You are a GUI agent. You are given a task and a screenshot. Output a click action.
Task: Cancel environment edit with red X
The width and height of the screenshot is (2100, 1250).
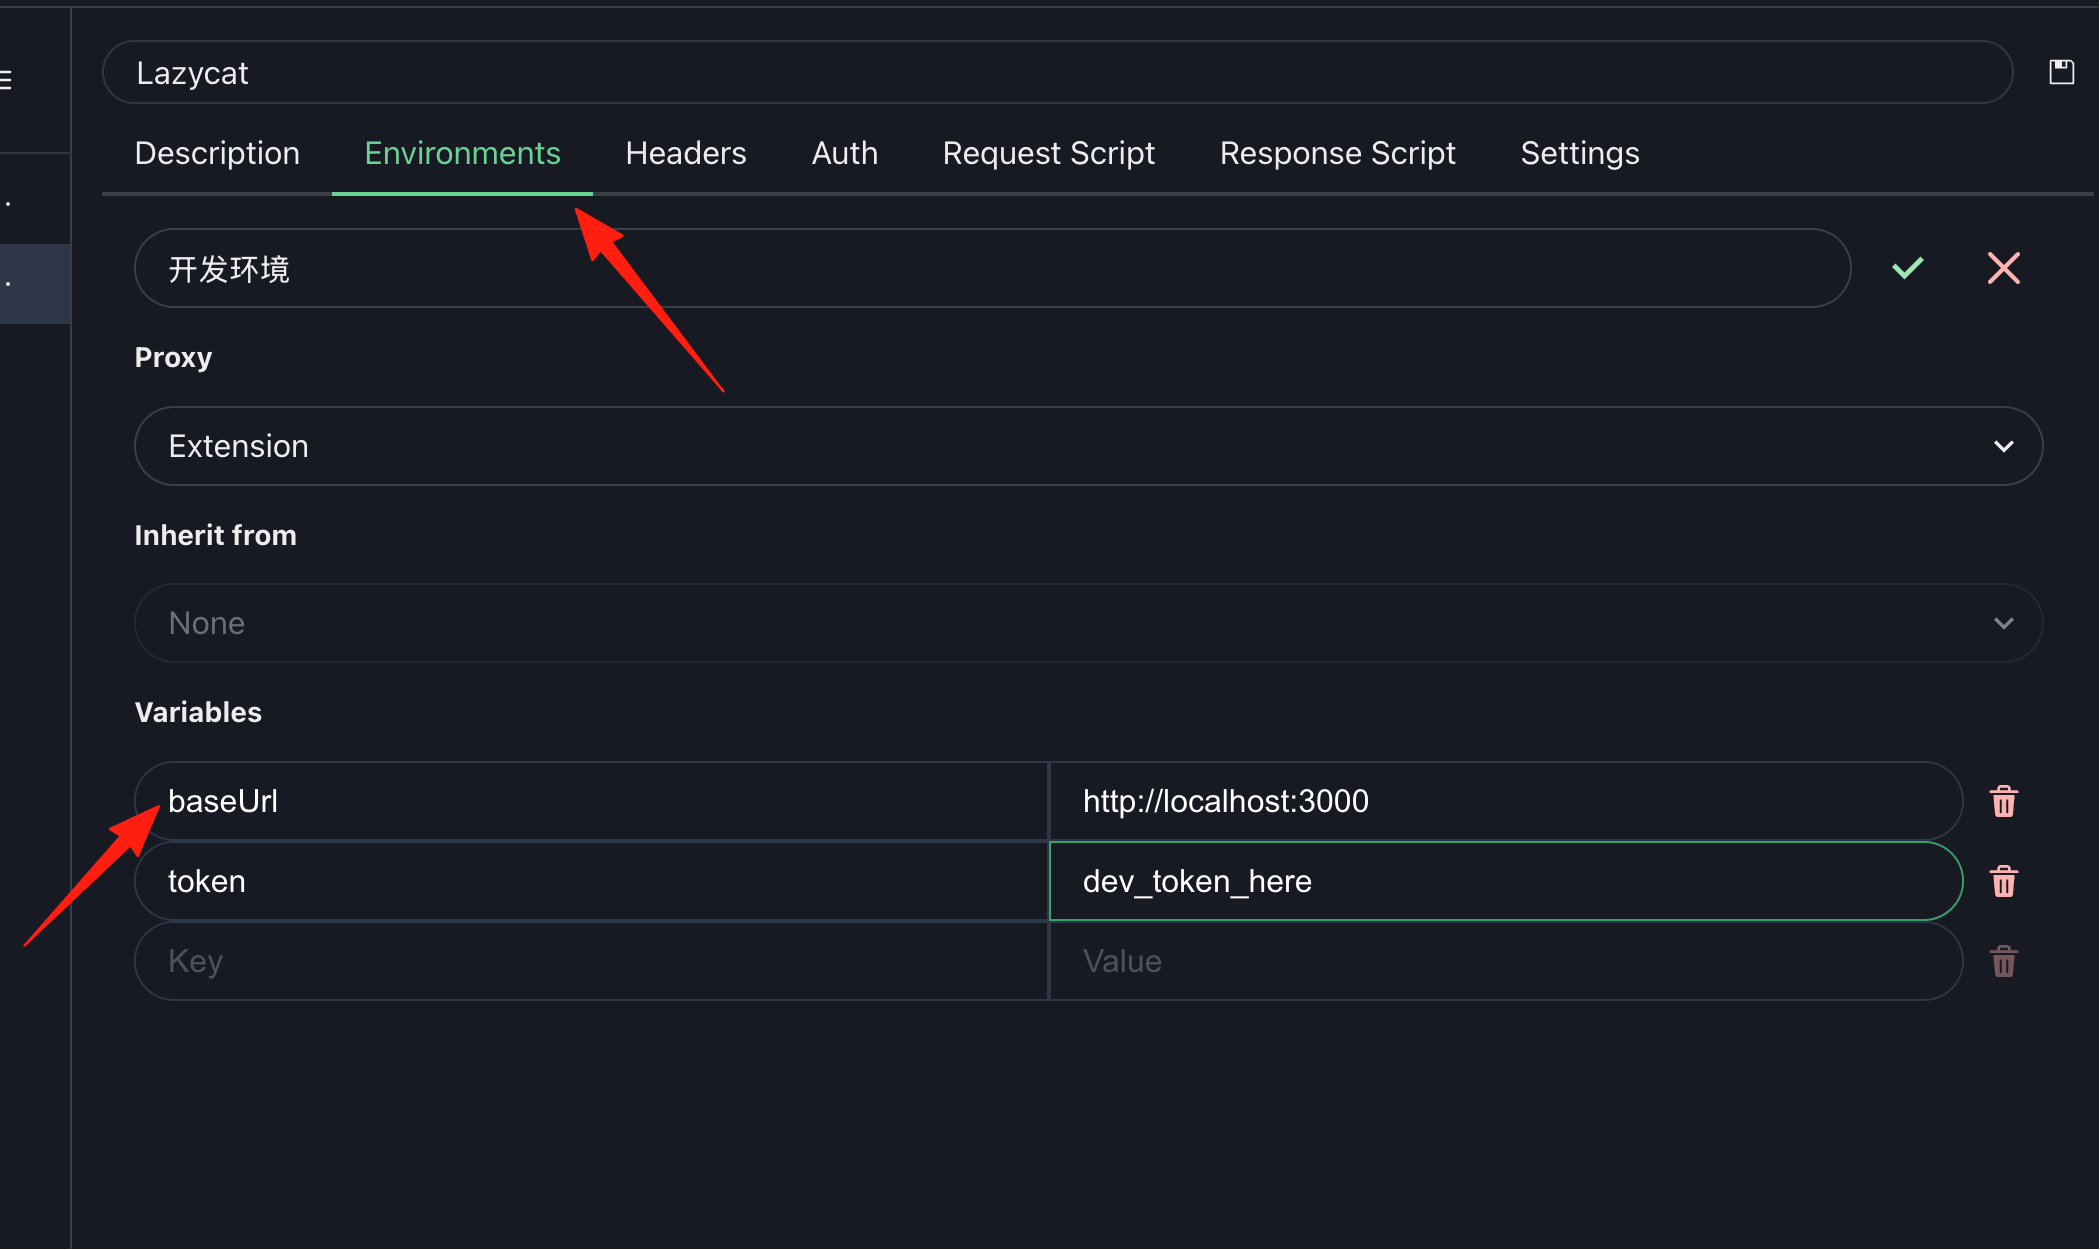pos(2003,268)
